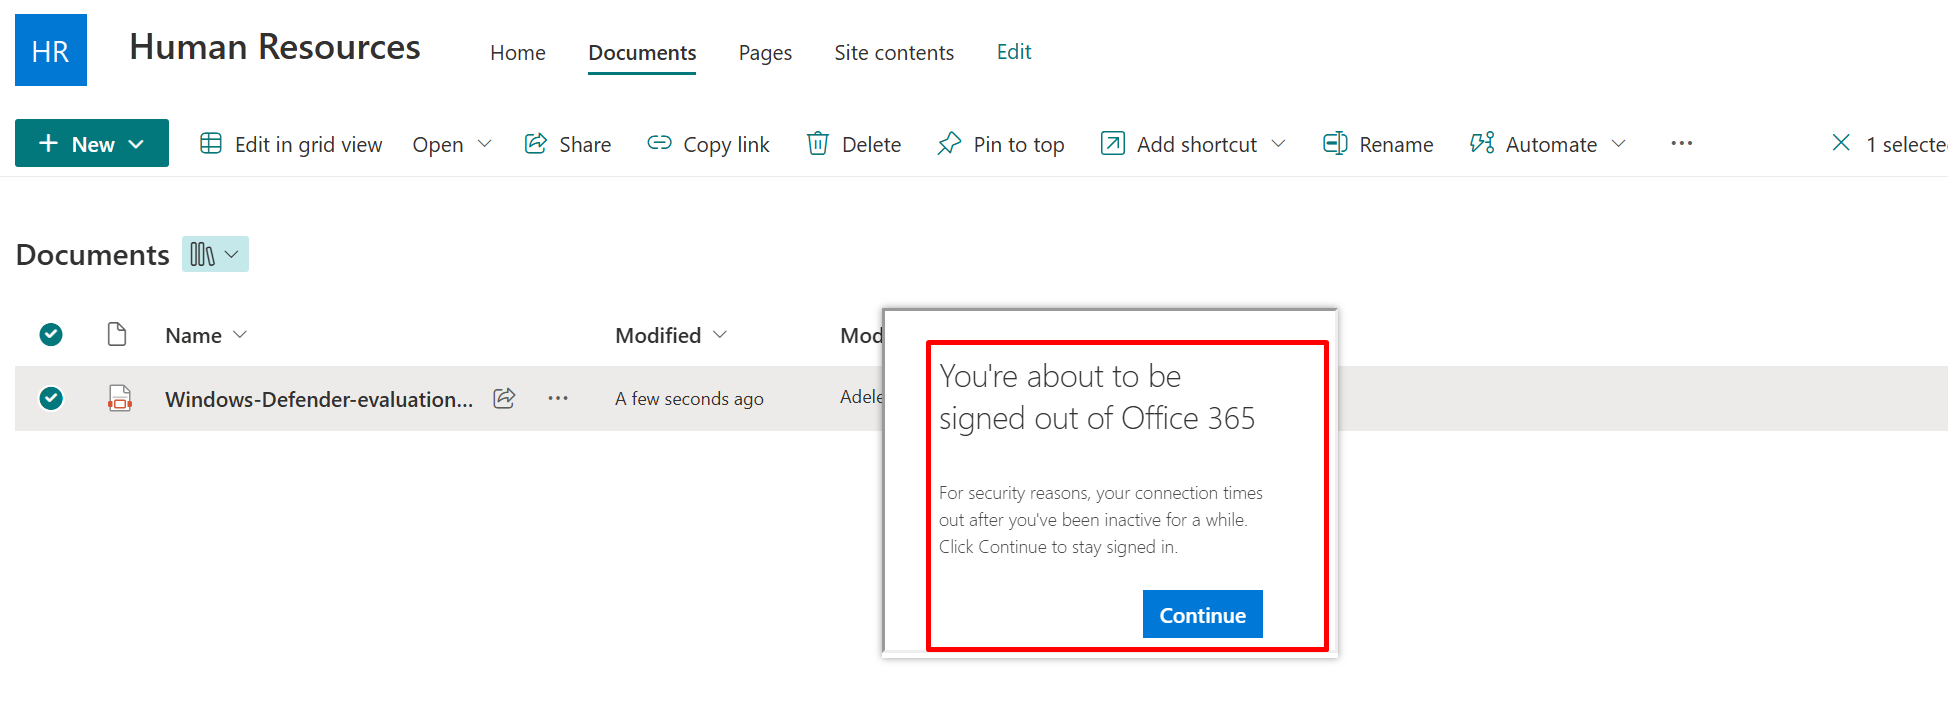Click Pin to top command
The height and width of the screenshot is (713, 1948).
(x=1001, y=144)
